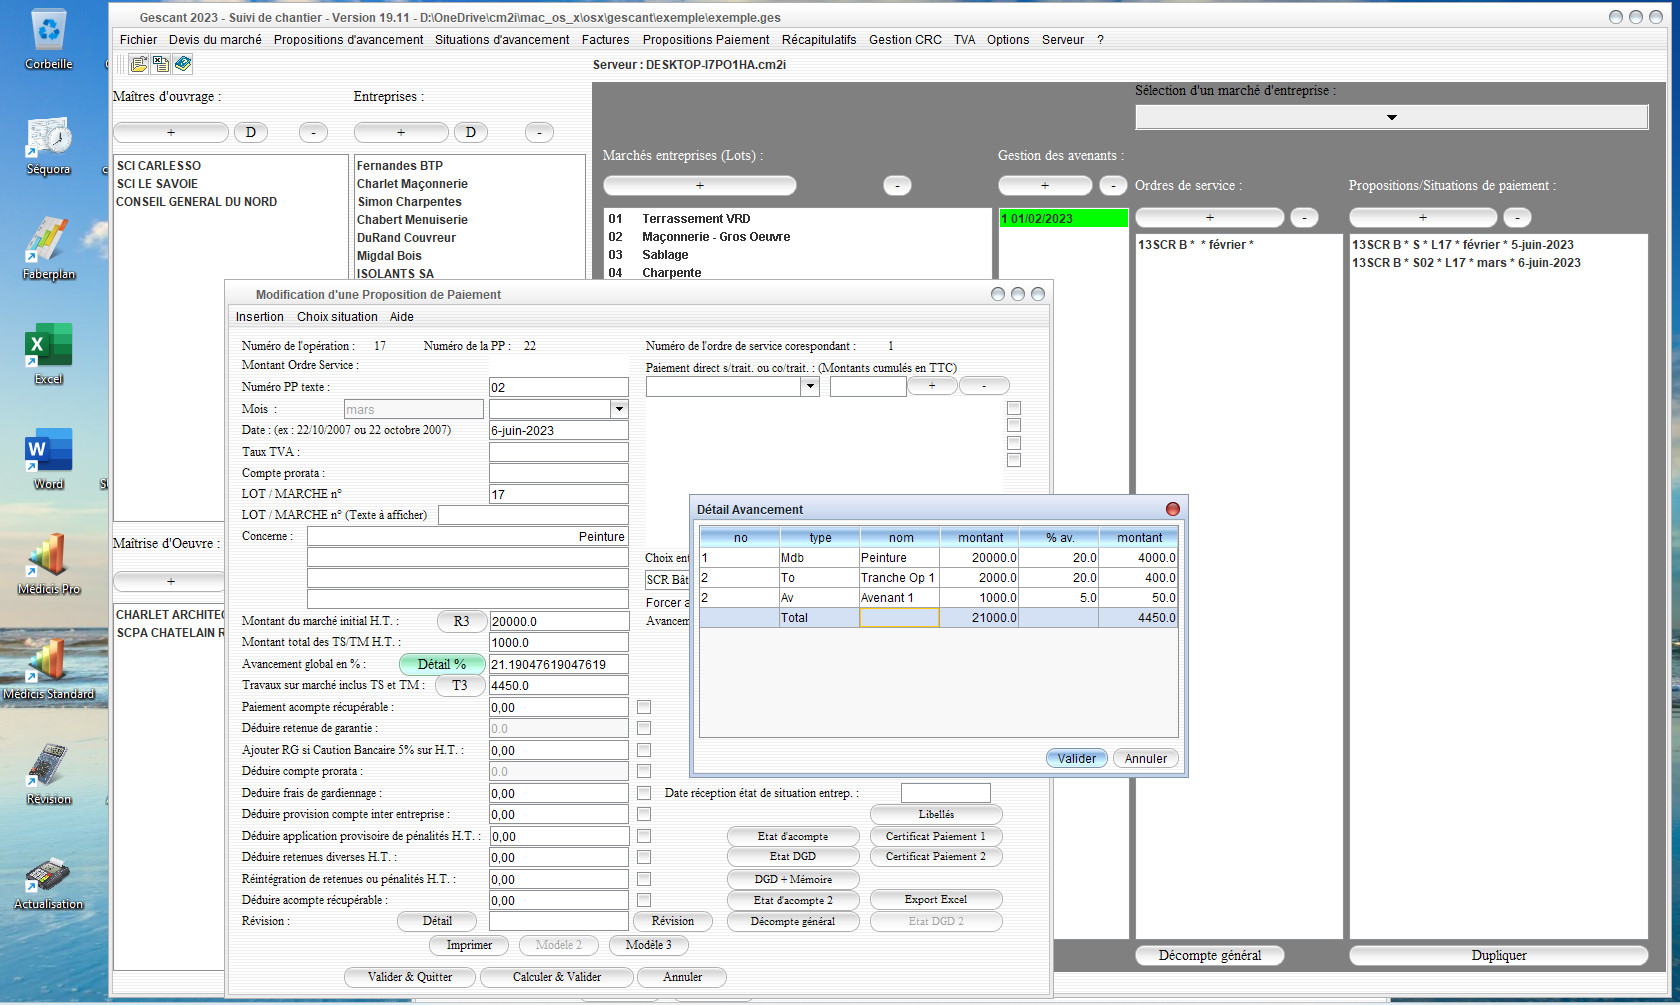Open Médicis Standard desktop shortcut
1680x1005 pixels.
coord(49,670)
